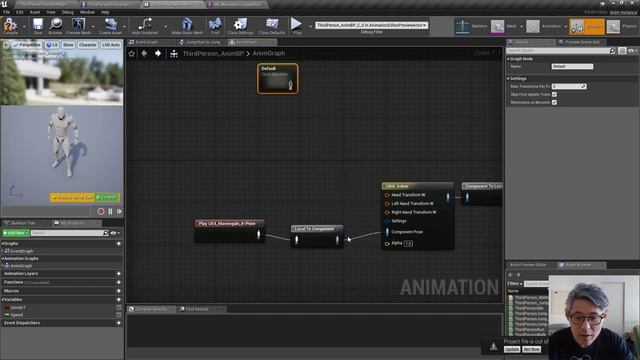Compile the animation blueprint from the toolbar
The height and width of the screenshot is (360, 640).
pos(10,25)
